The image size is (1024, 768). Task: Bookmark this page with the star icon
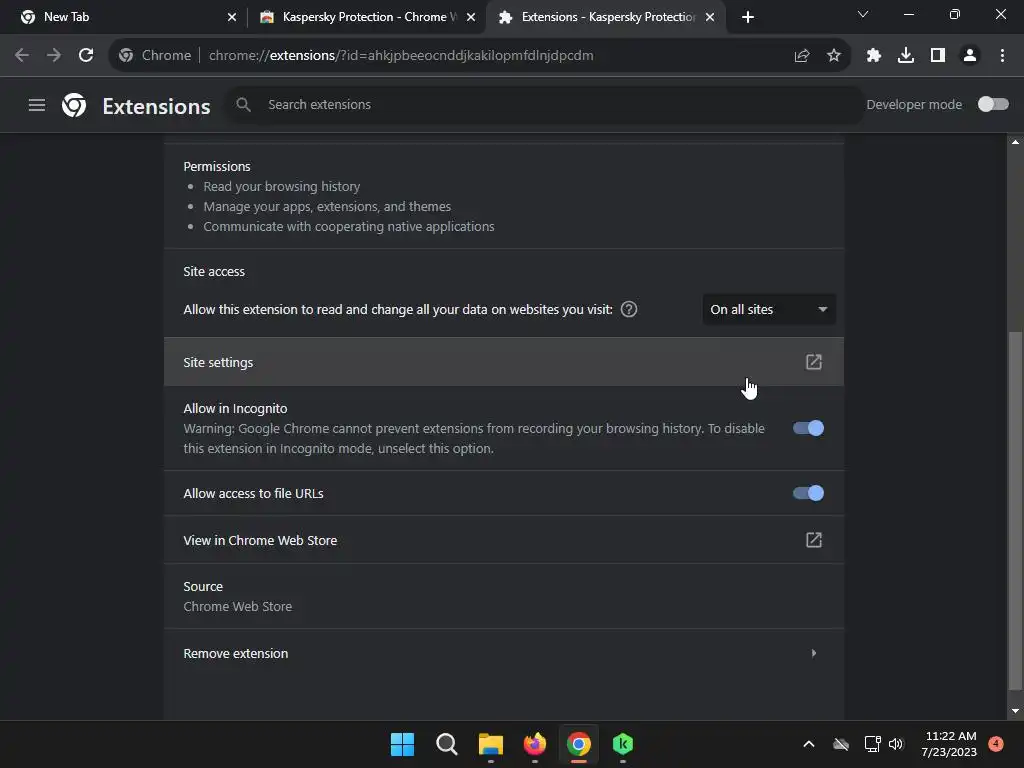click(x=834, y=56)
